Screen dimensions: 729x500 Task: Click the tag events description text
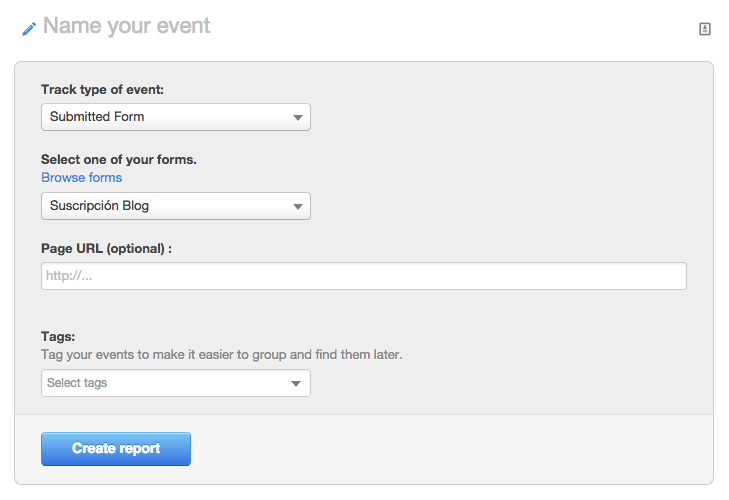coord(222,354)
